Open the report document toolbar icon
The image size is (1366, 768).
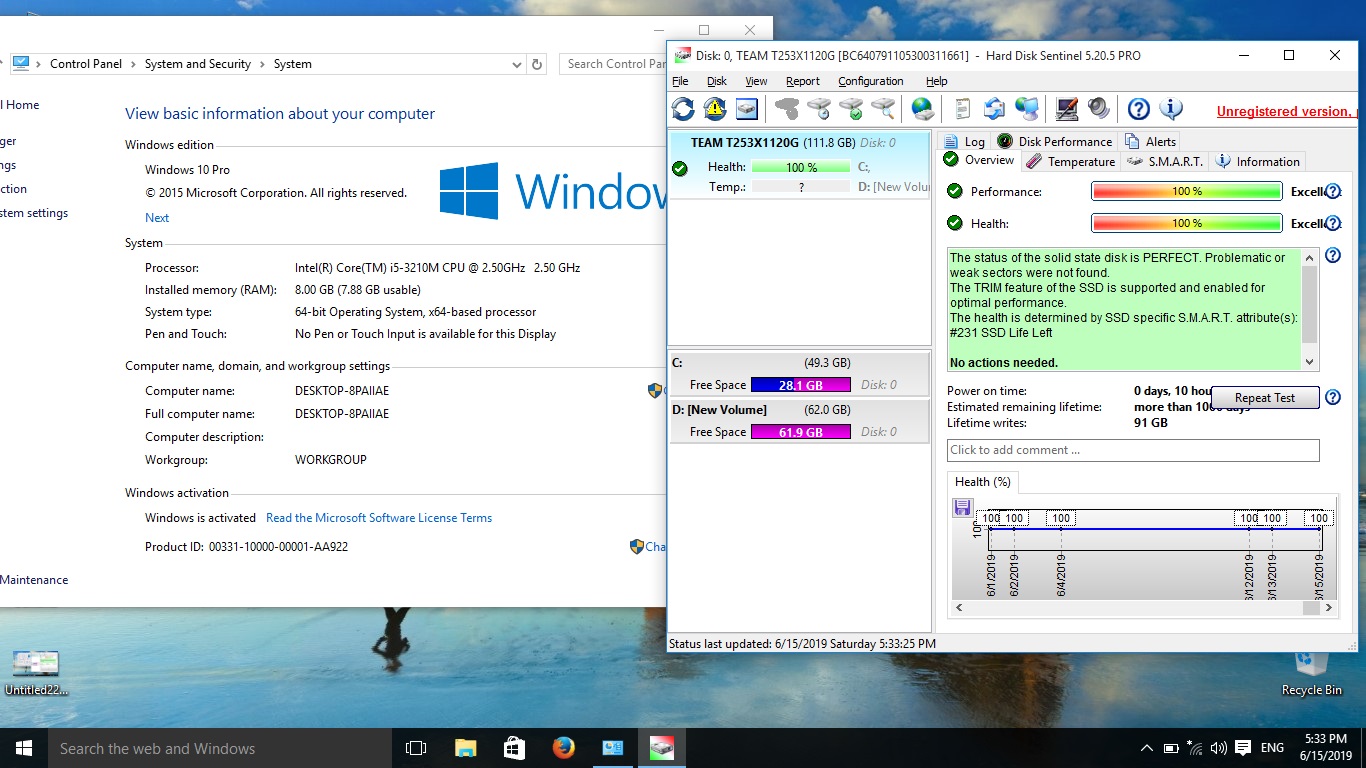click(x=962, y=109)
